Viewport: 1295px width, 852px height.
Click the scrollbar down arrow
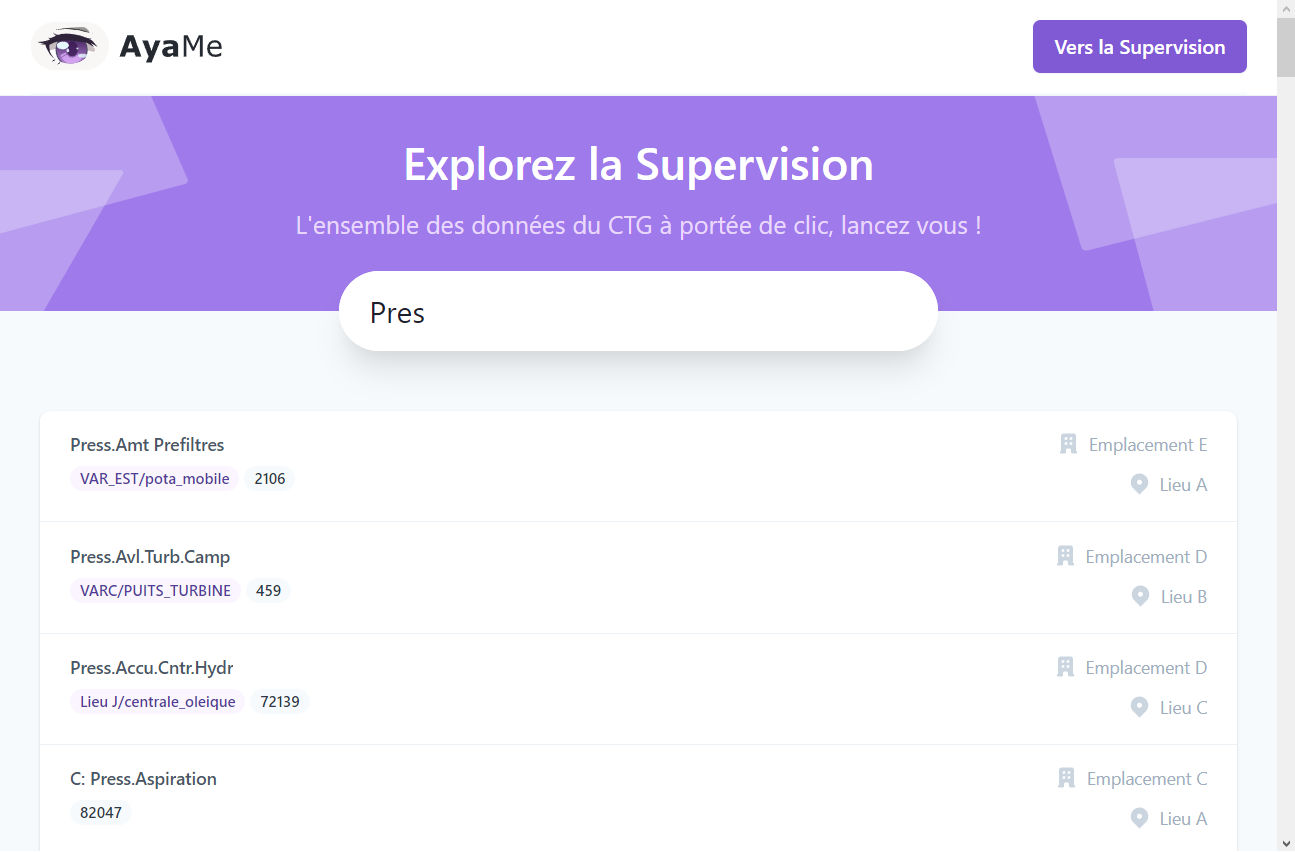[x=1285, y=842]
